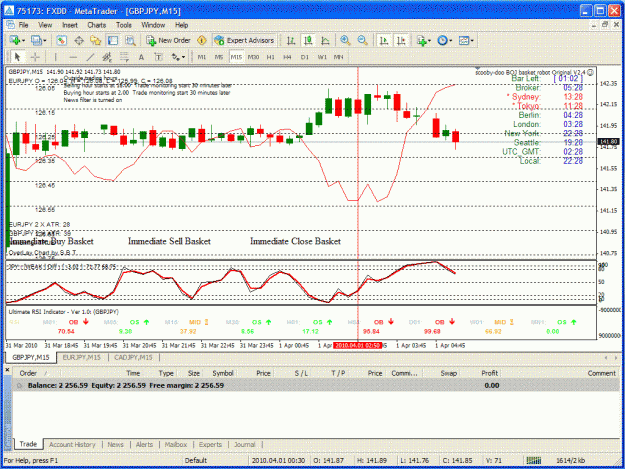Viewport: 625px width, 469px height.
Task: Expand the Templates dropdown arrow
Action: tap(472, 41)
